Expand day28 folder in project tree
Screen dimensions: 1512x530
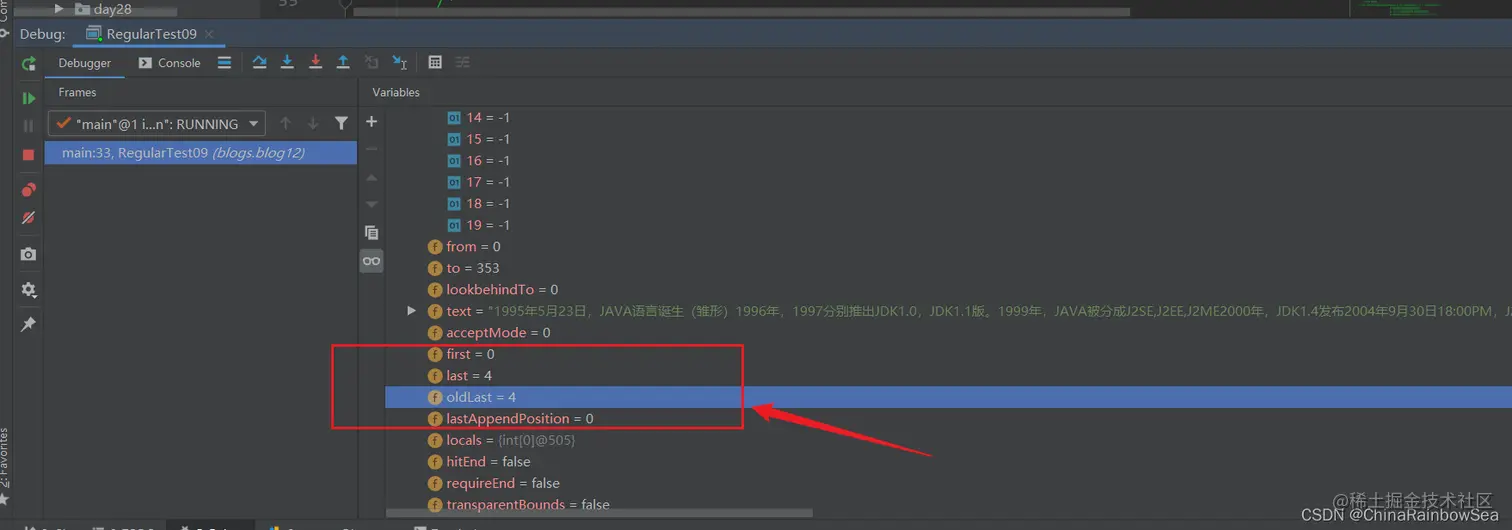[59, 9]
